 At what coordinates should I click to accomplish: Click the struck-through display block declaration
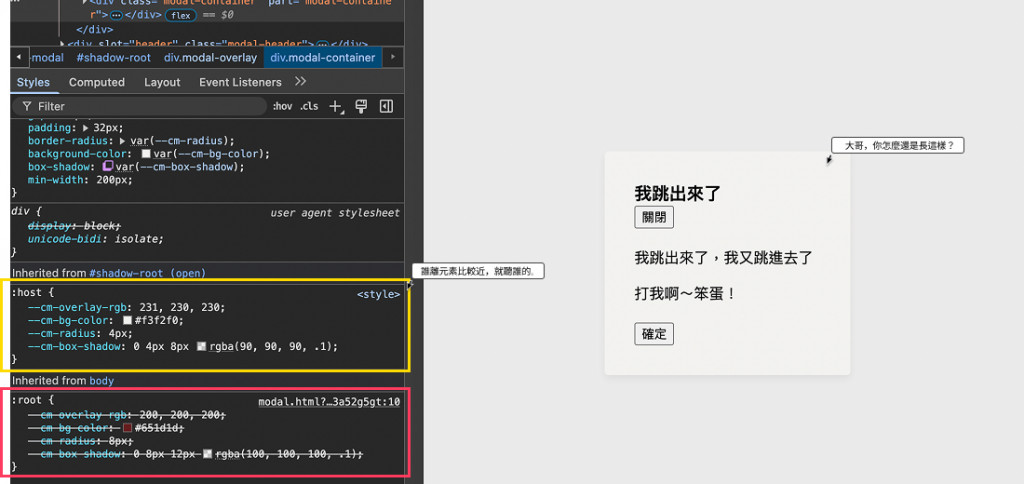point(74,226)
